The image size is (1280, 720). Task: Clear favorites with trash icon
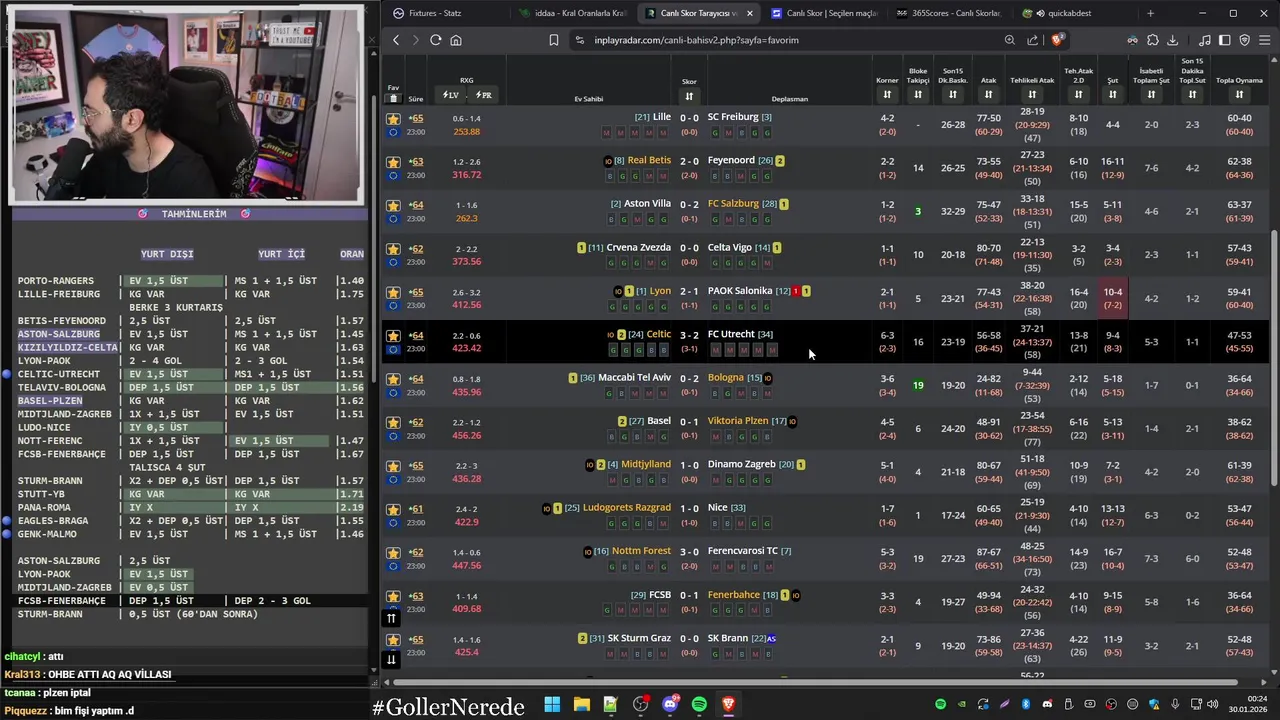(x=393, y=98)
